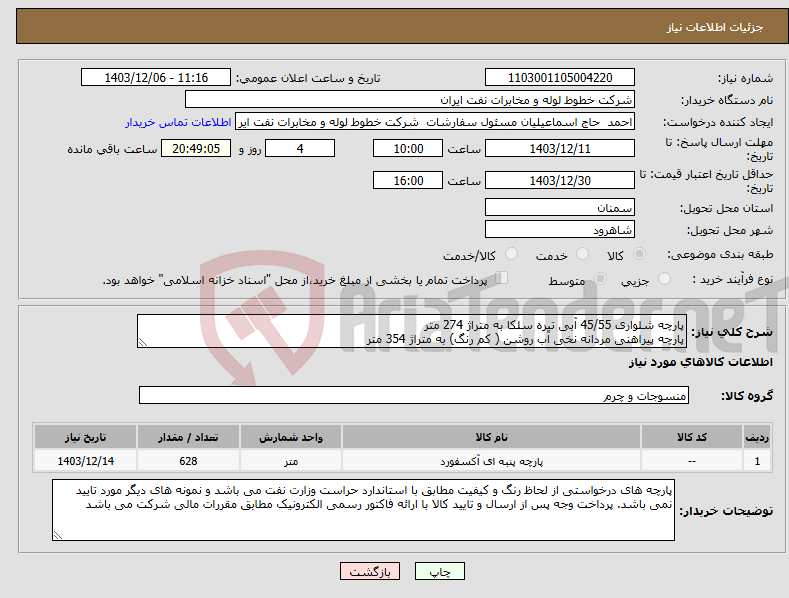The height and width of the screenshot is (598, 789).
Task: Click the need number field 1103001105004220
Action: point(560,78)
